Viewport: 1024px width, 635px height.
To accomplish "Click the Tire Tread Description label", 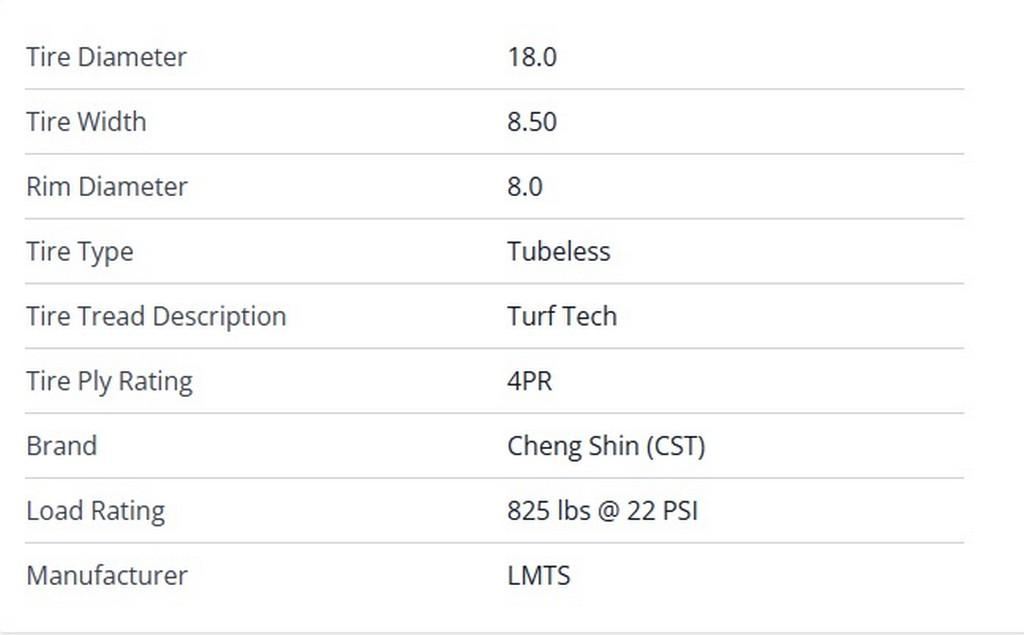I will (x=156, y=317).
